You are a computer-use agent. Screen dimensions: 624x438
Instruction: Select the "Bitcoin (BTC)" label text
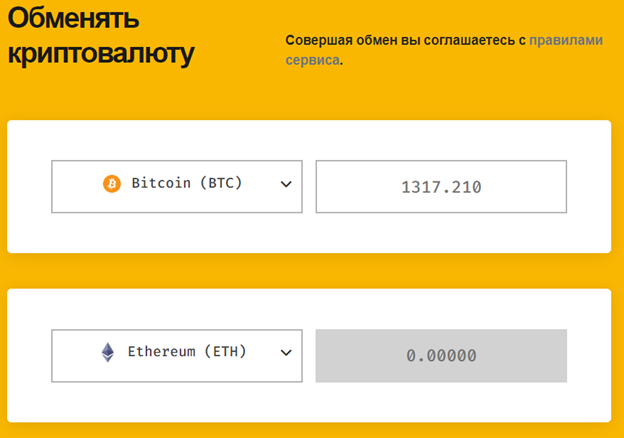187,184
